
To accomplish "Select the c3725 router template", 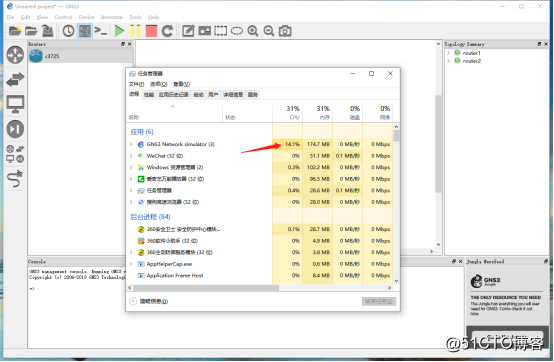I will tap(81, 56).
